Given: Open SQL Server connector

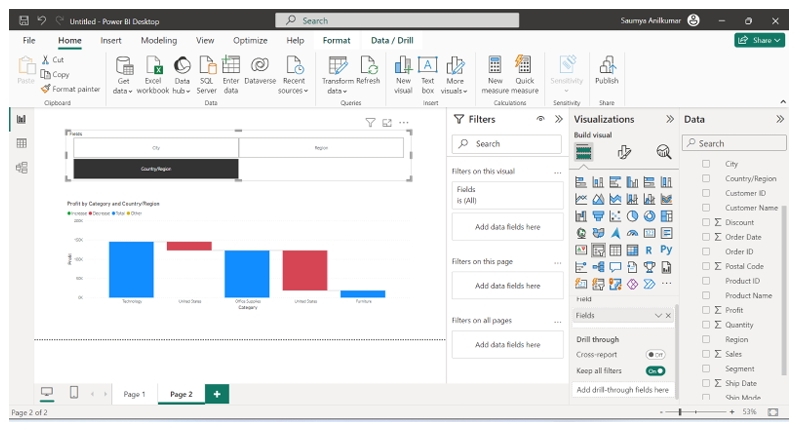Looking at the screenshot, I should (x=206, y=75).
